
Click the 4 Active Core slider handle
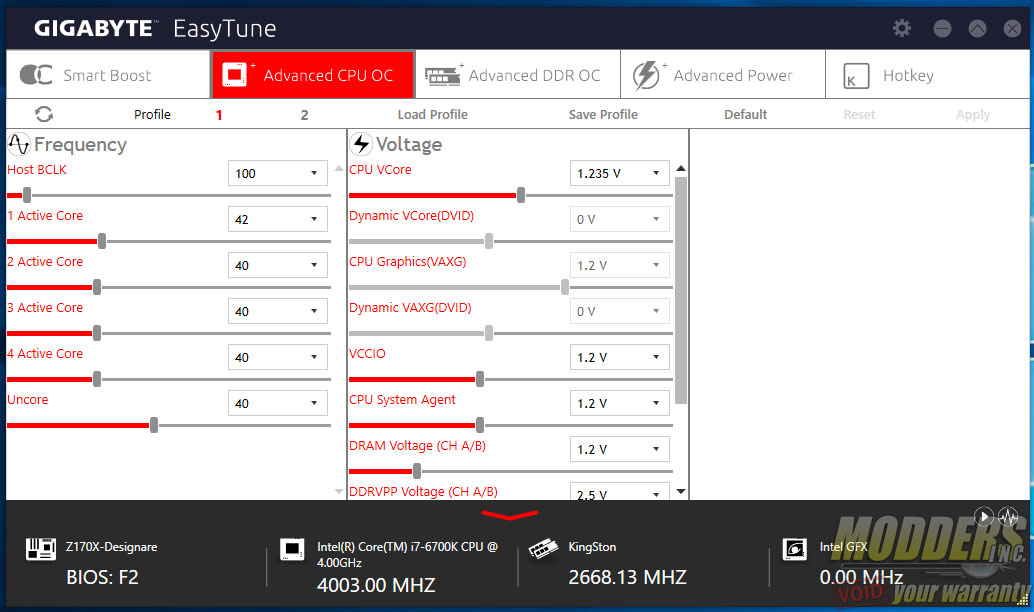pos(97,379)
